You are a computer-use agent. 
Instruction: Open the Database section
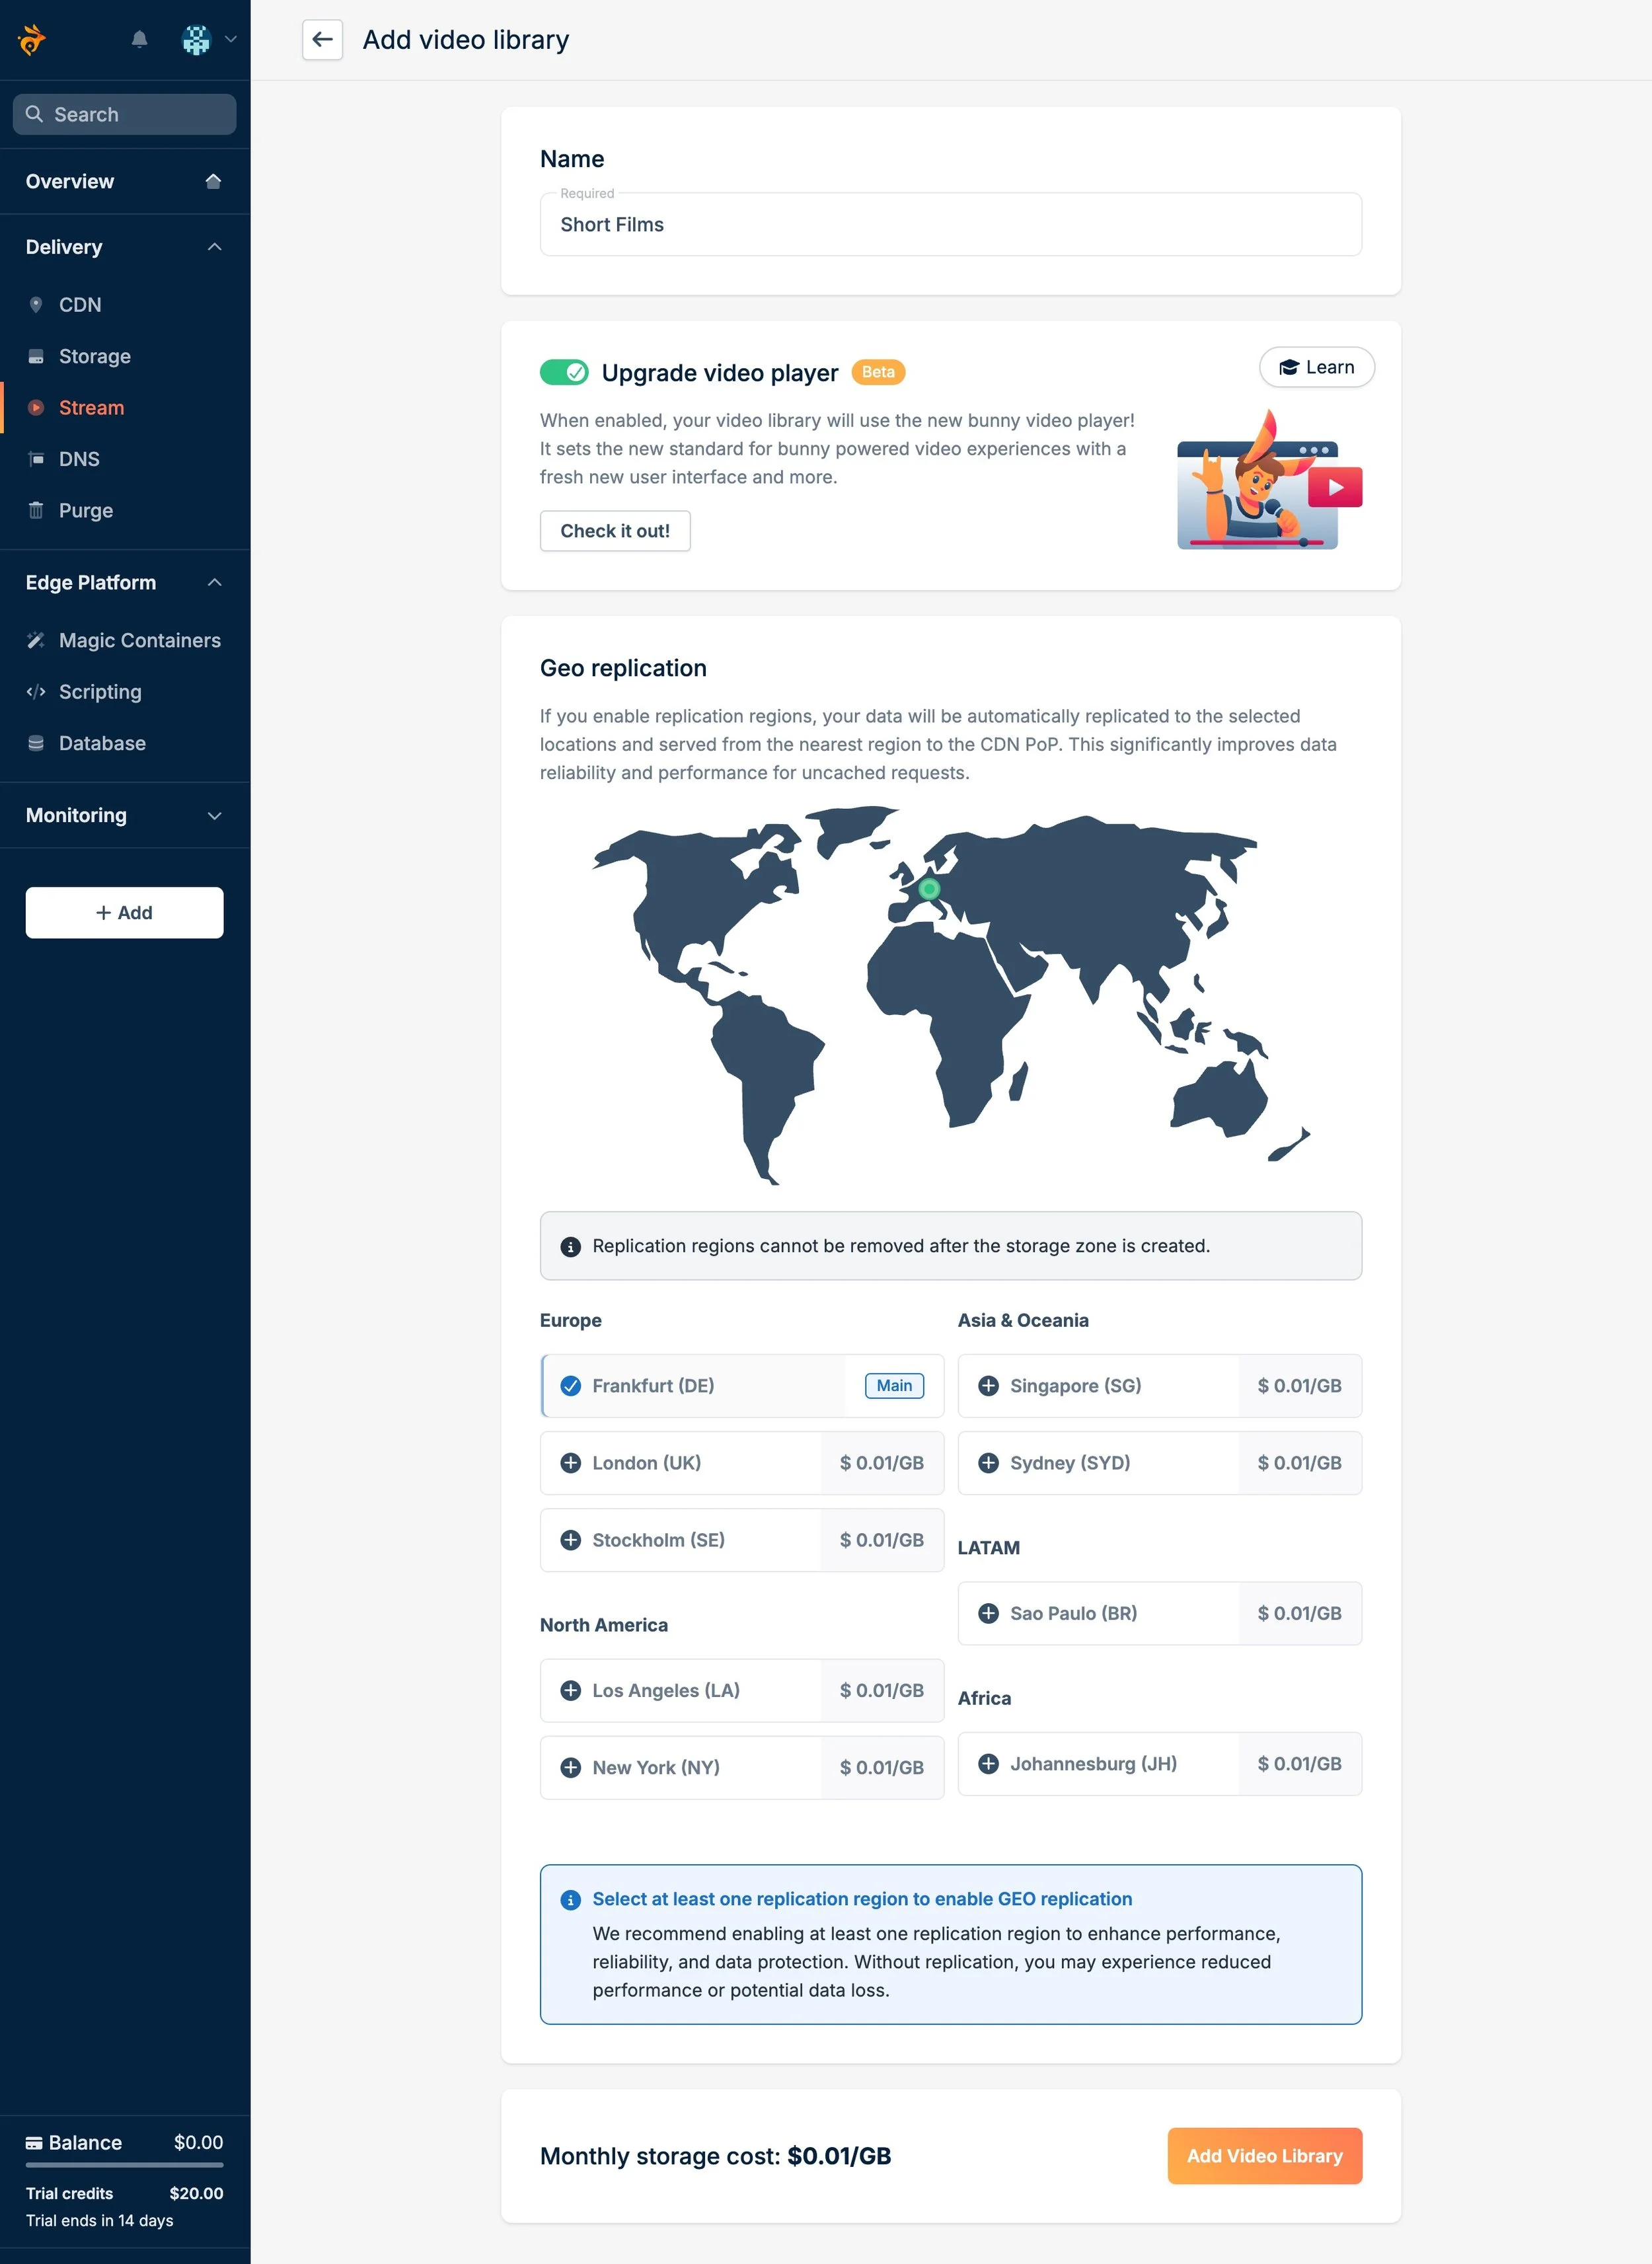[x=103, y=743]
